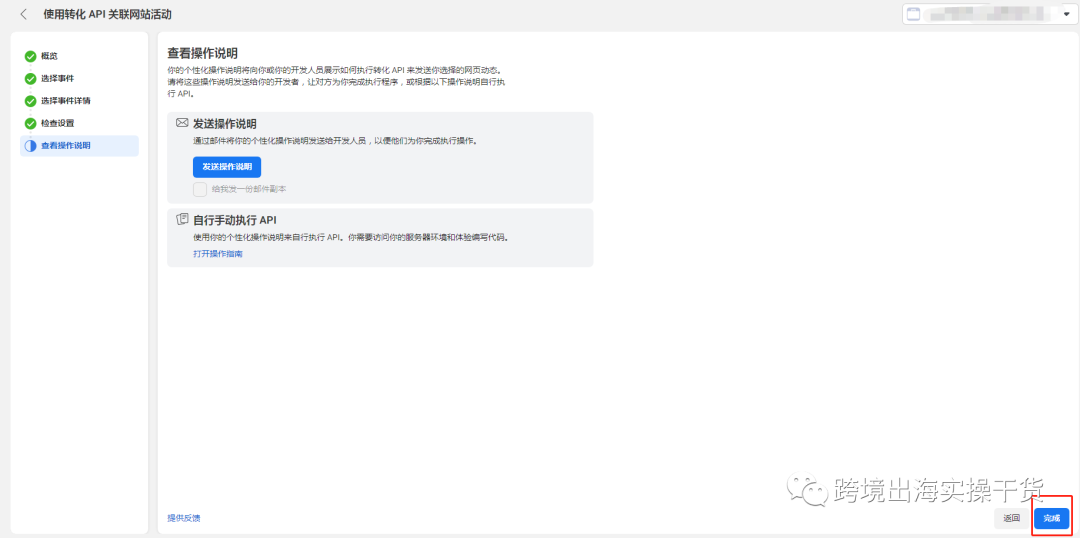Click the 返回 button

(1011, 518)
